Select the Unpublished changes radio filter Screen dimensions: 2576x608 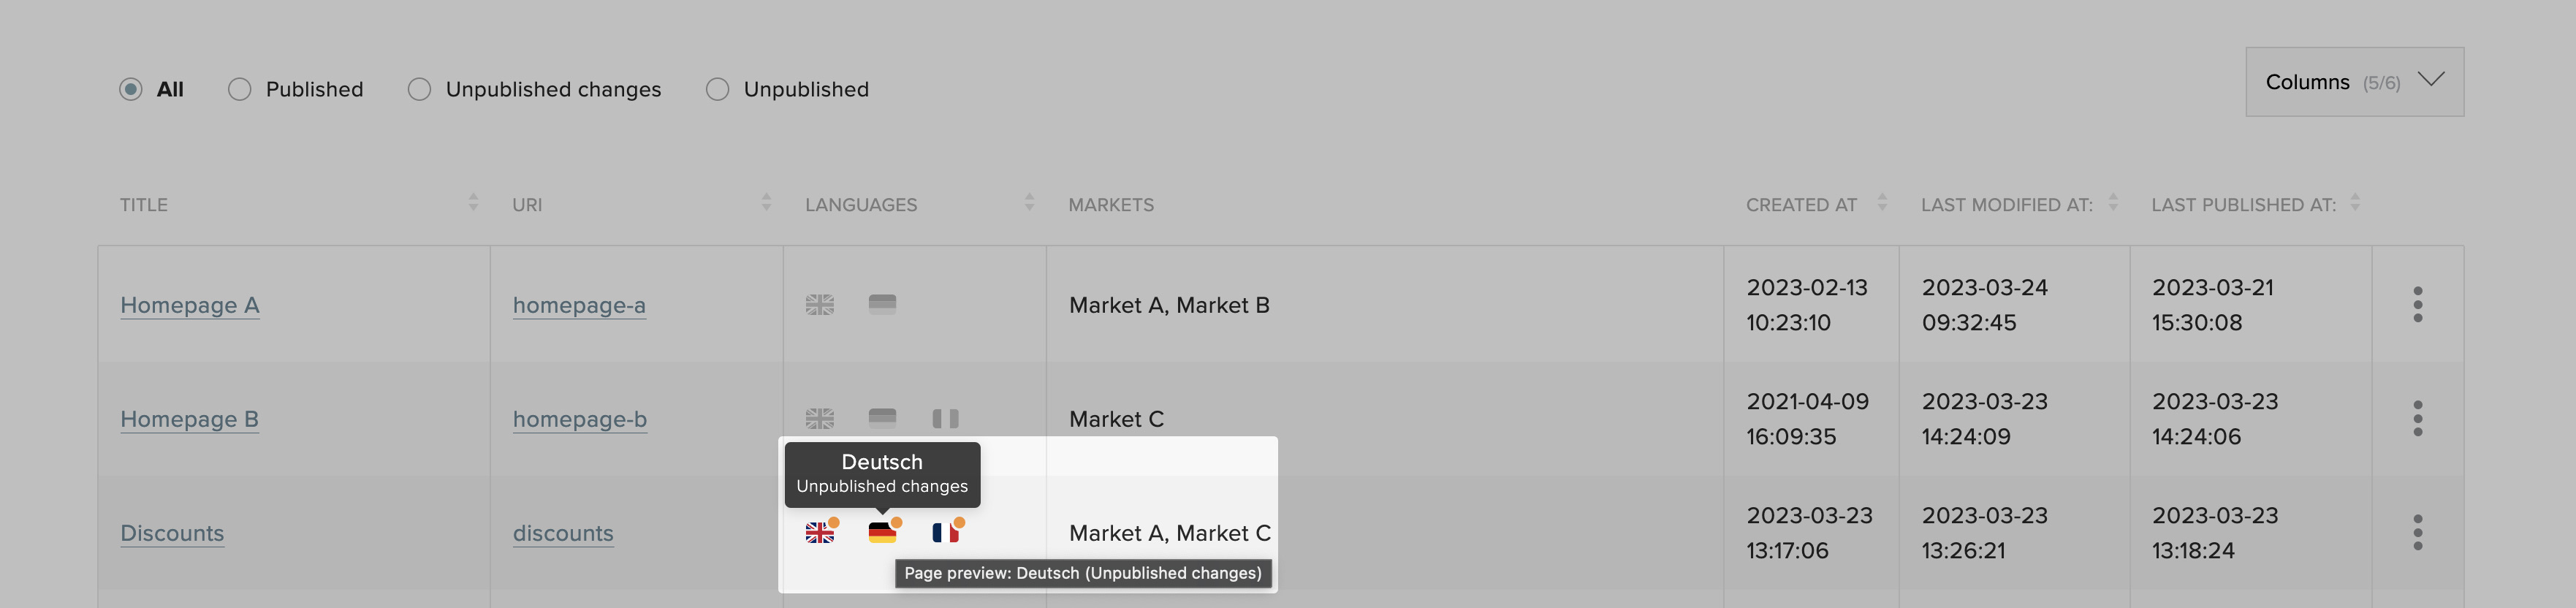[419, 89]
